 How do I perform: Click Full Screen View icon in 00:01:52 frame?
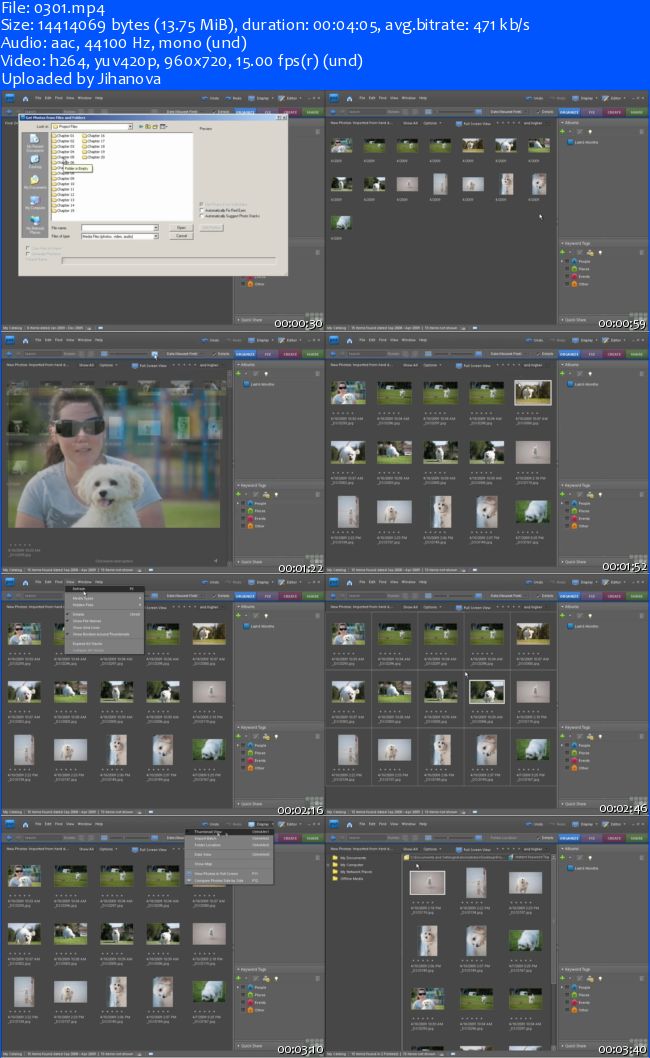459,365
